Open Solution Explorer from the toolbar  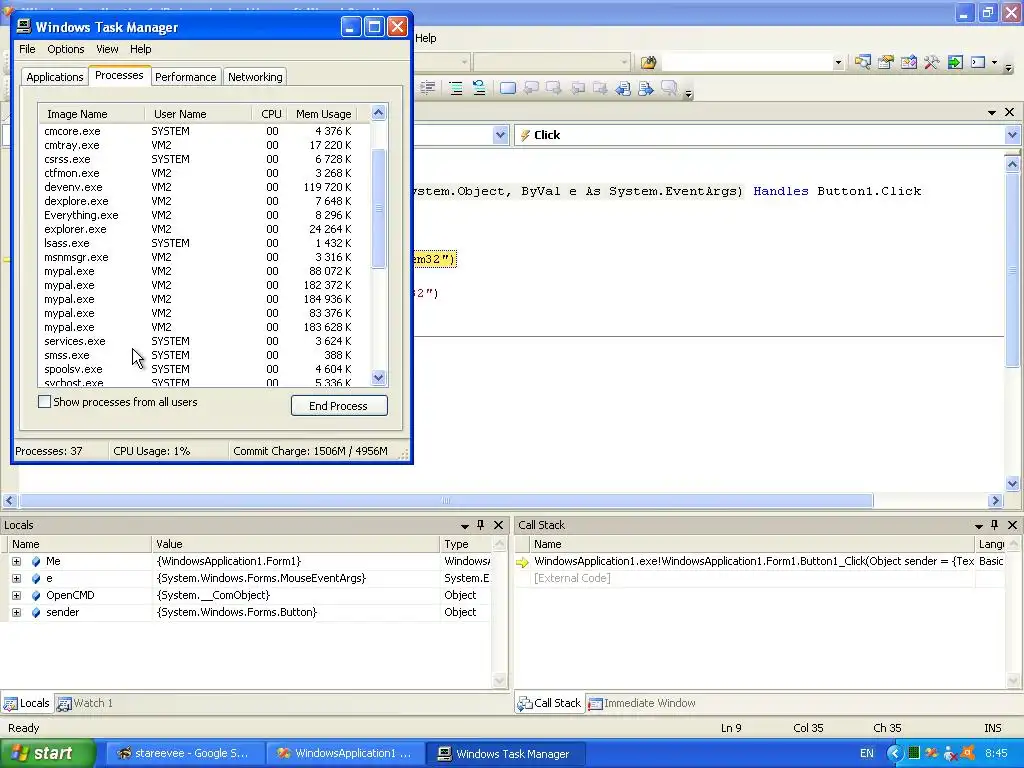(x=863, y=62)
